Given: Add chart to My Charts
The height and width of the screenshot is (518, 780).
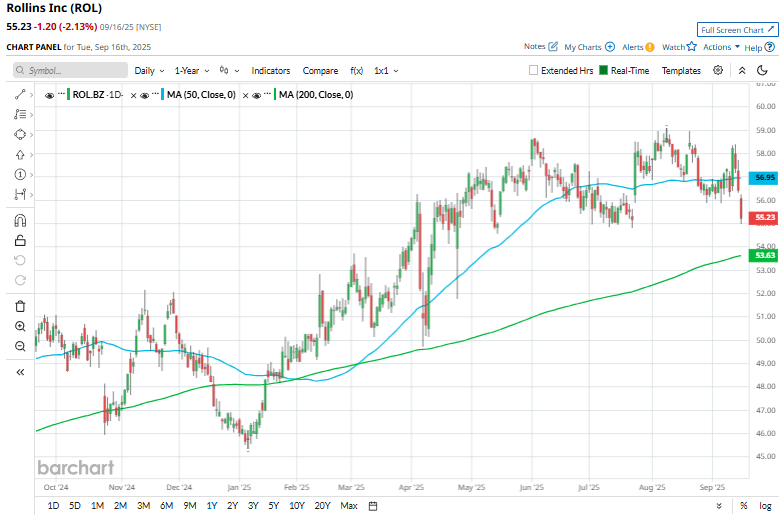Looking at the screenshot, I should coord(610,47).
